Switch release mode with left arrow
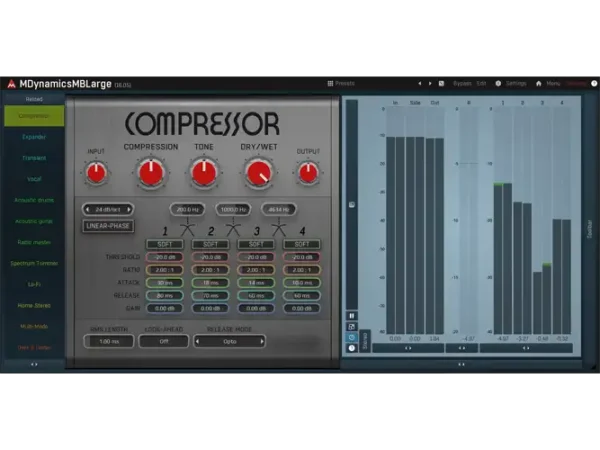Image resolution: width=600 pixels, height=450 pixels. point(197,341)
